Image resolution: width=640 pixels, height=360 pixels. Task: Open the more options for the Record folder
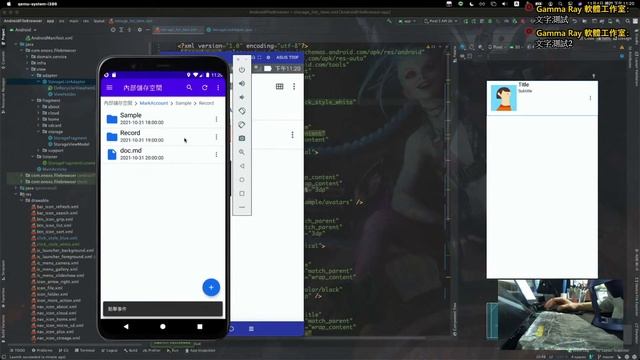click(x=216, y=137)
